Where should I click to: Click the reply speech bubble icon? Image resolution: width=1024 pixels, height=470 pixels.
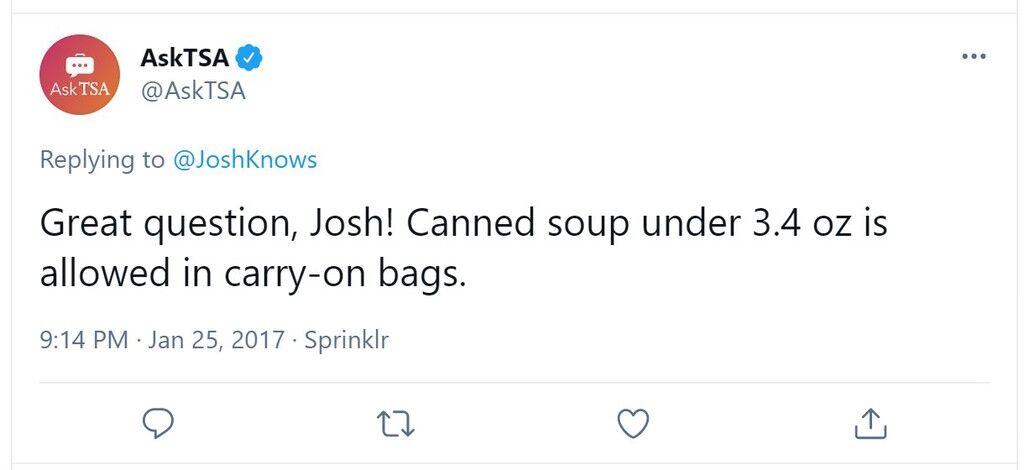[158, 424]
